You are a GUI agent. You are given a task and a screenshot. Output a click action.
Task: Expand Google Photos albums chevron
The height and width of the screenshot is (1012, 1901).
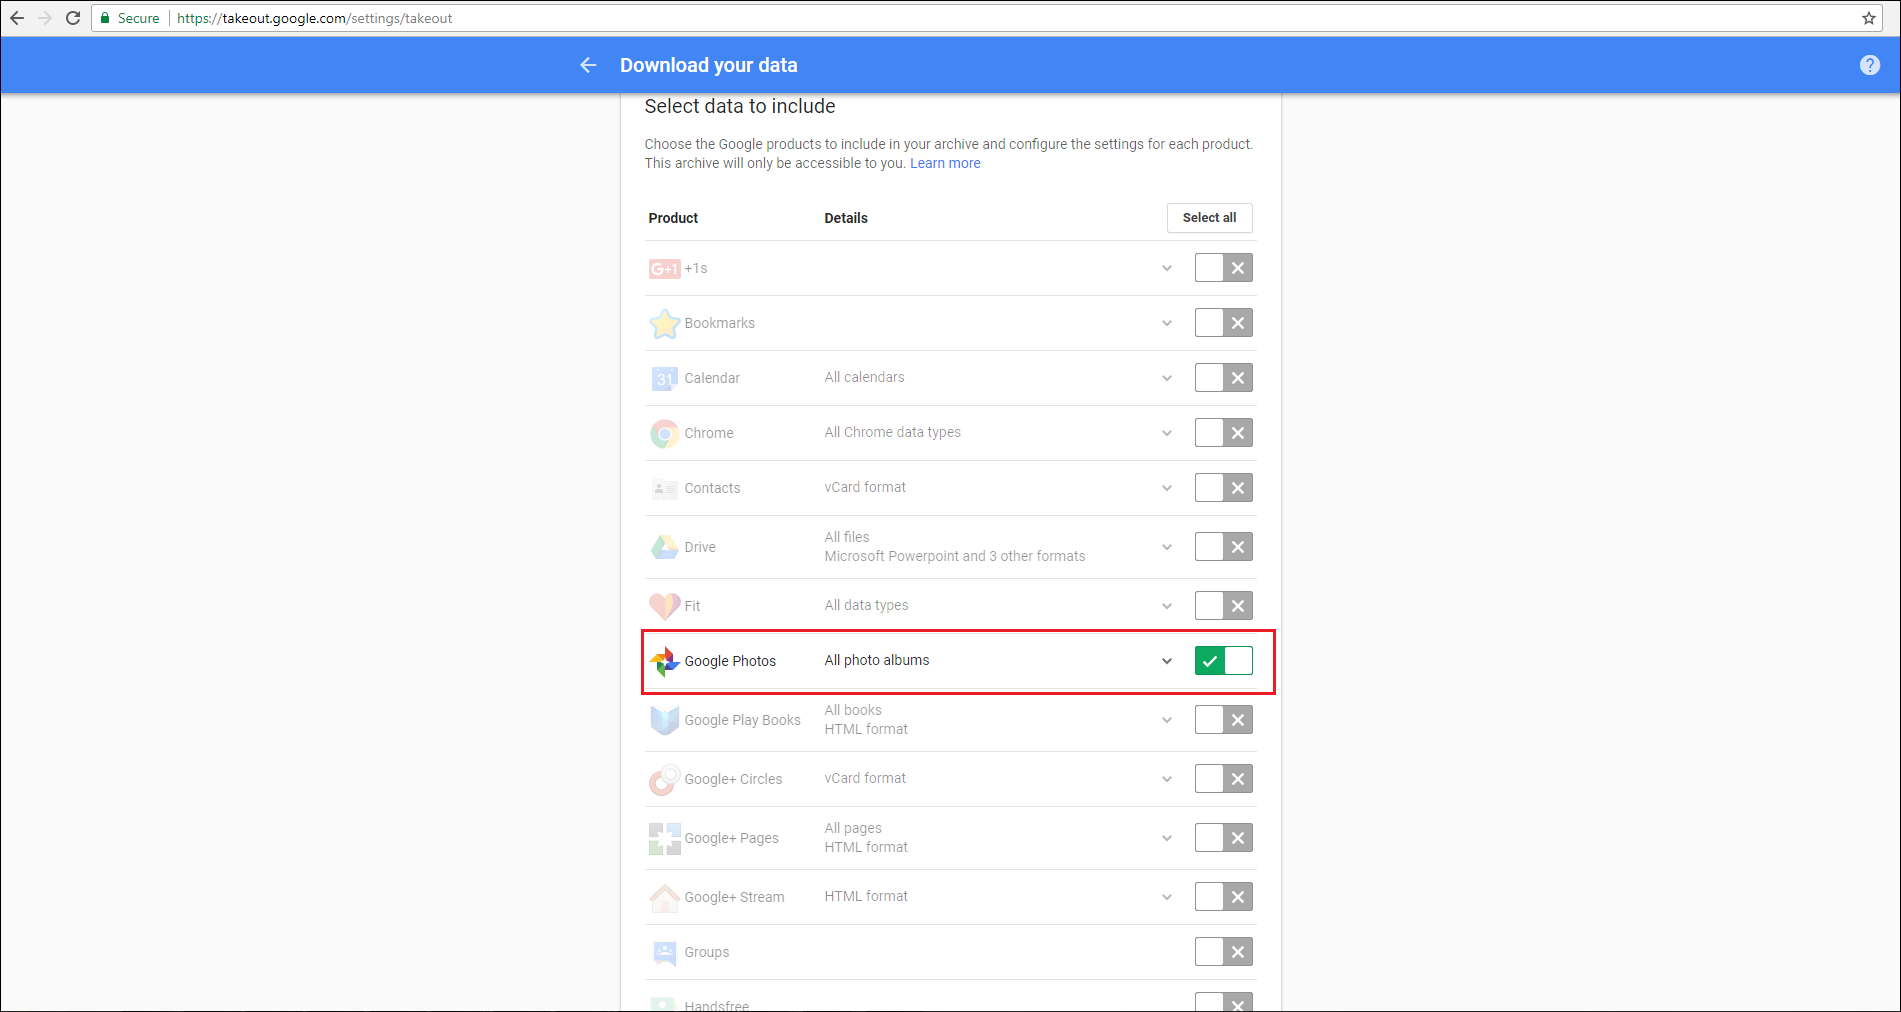(1167, 661)
